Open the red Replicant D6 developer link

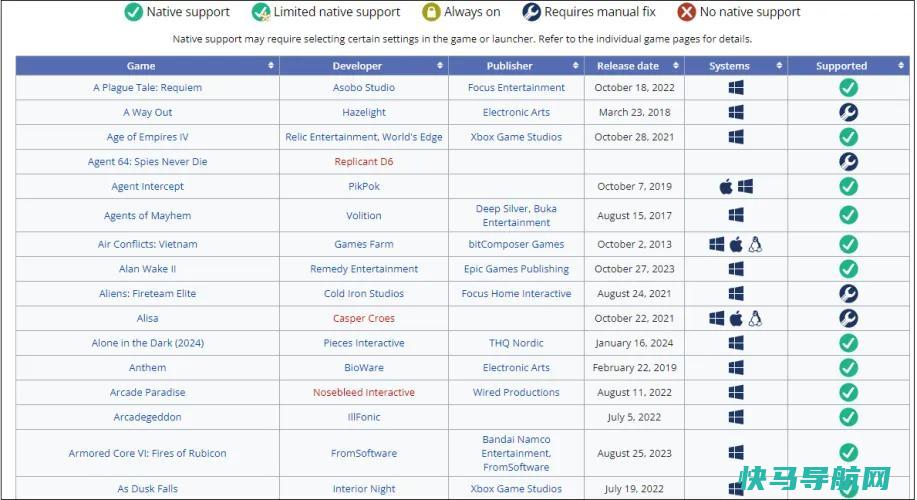[364, 161]
